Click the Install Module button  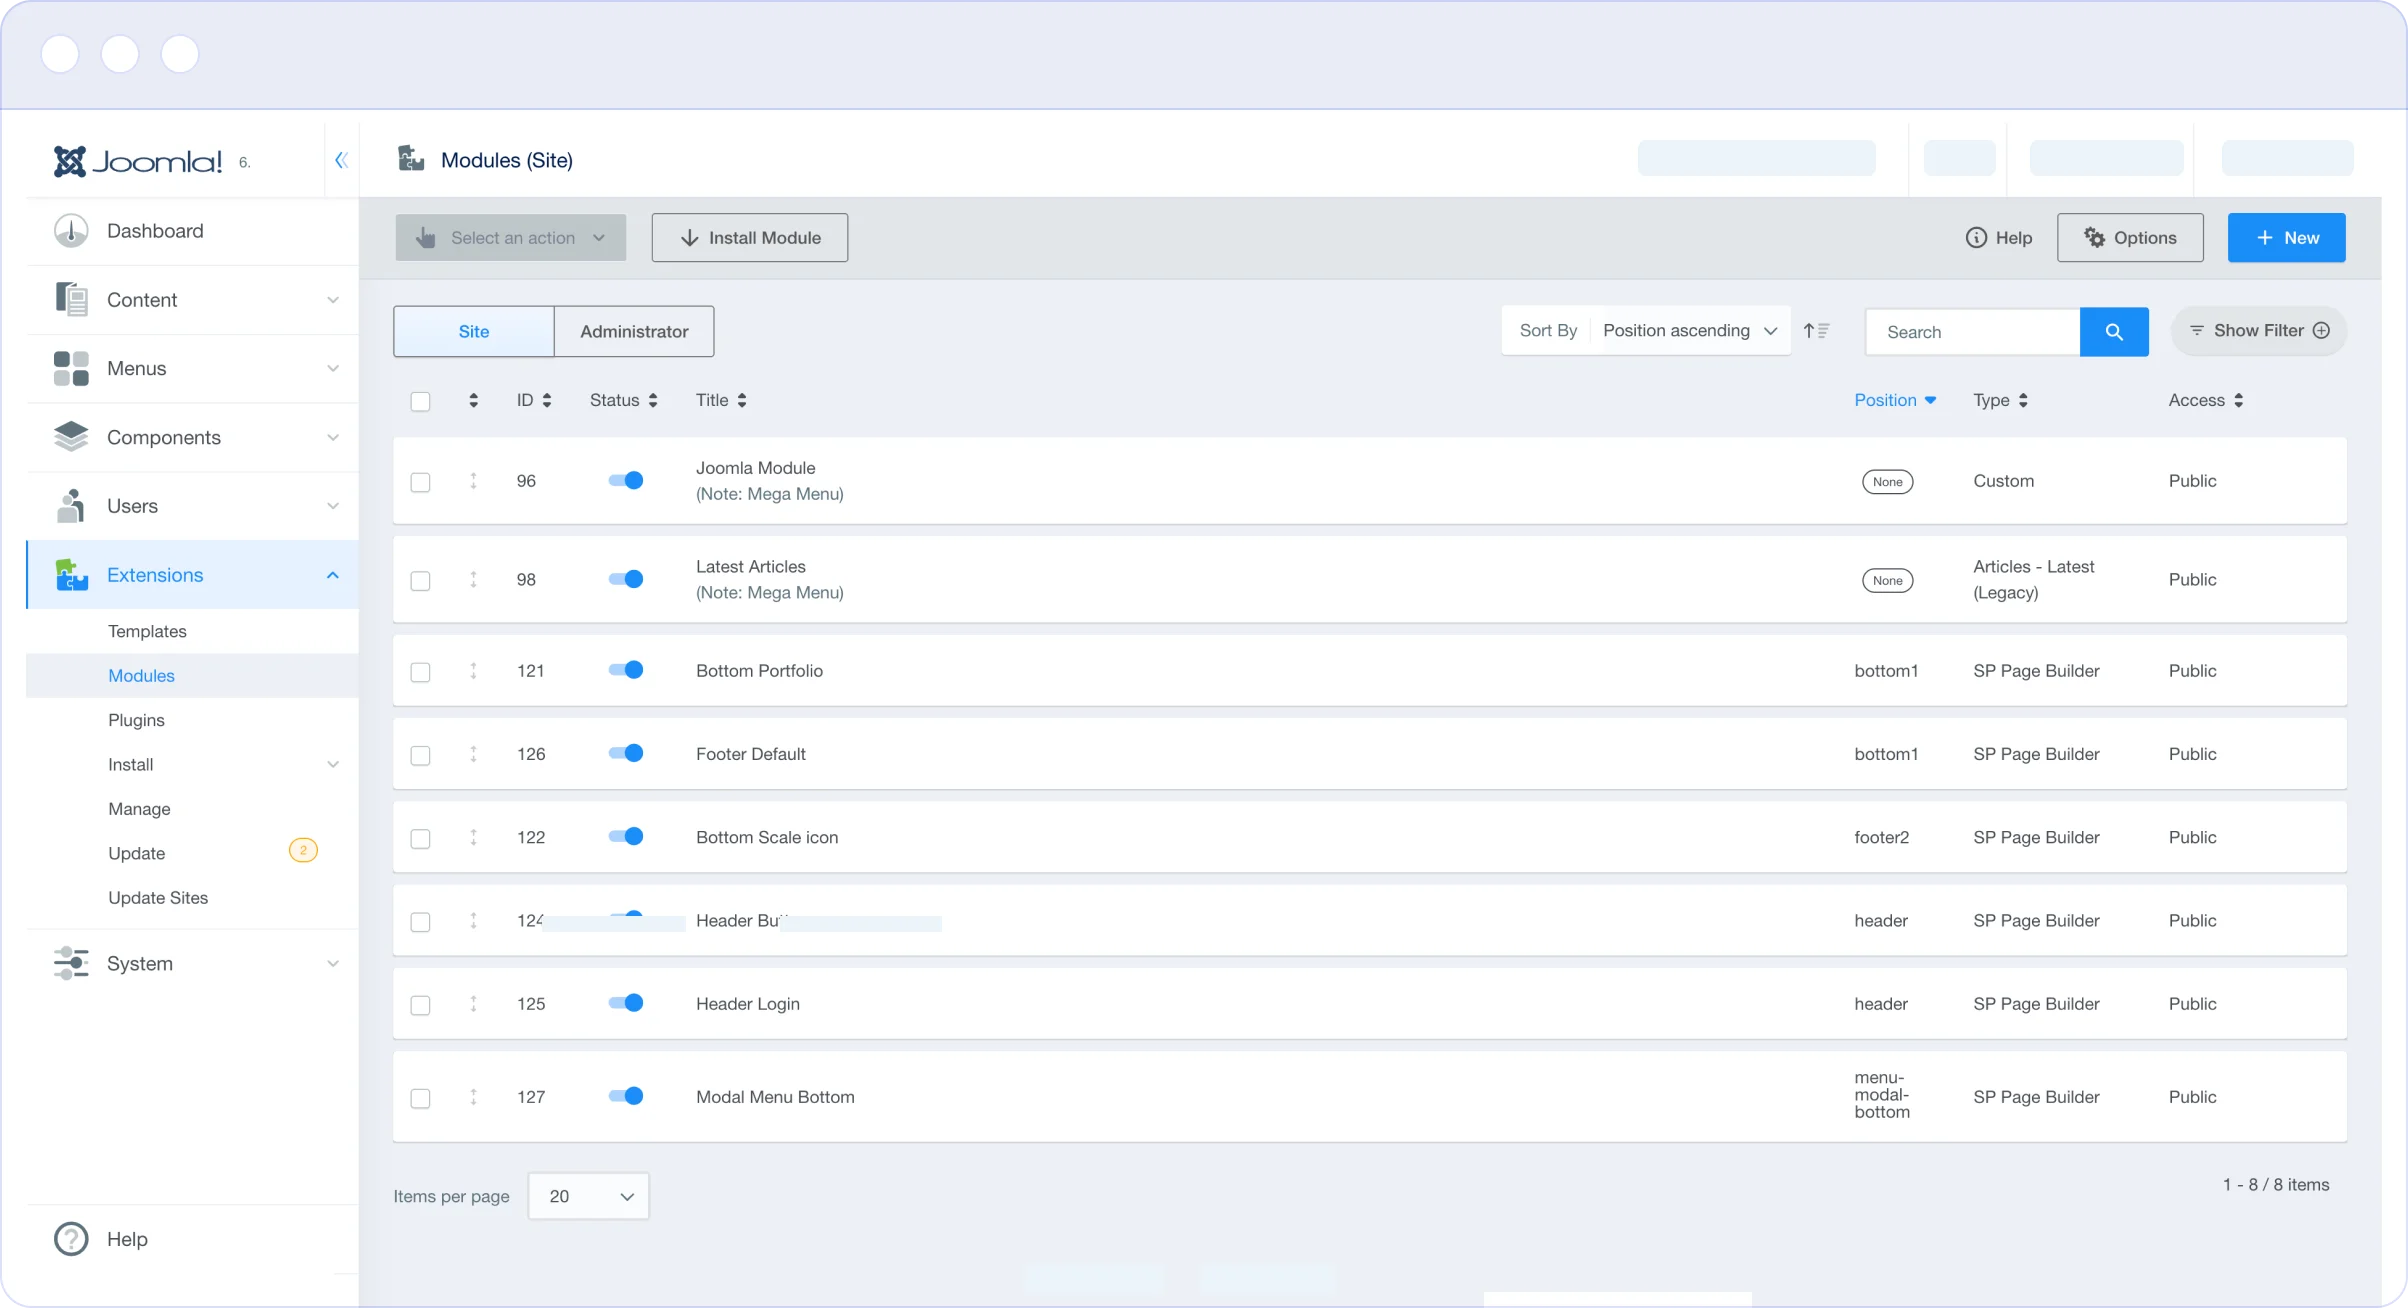point(749,238)
